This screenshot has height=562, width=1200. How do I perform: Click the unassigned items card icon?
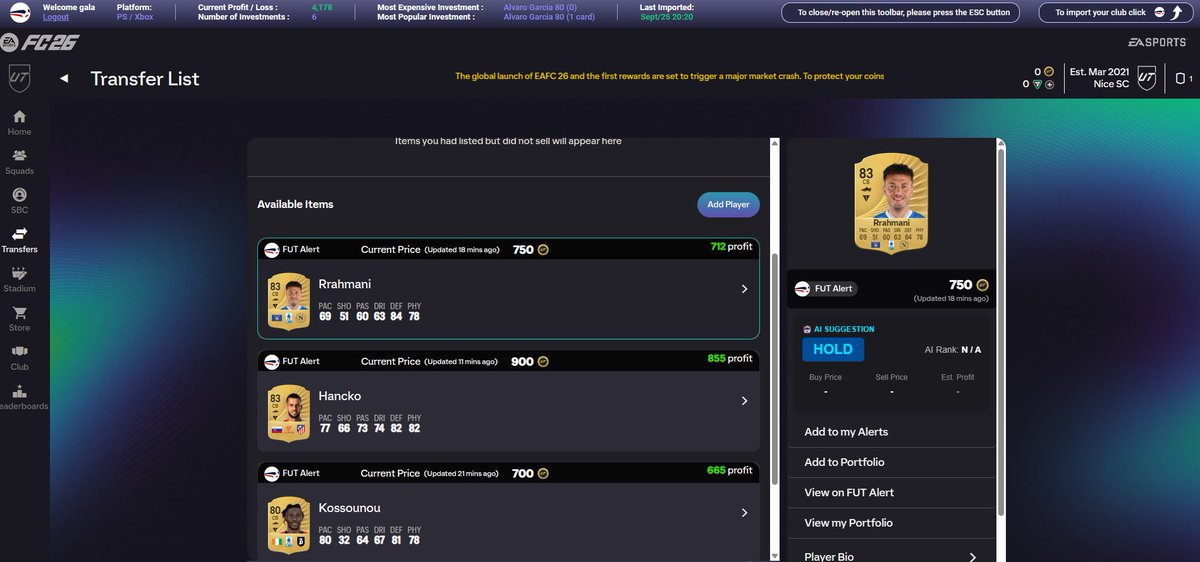point(1180,78)
